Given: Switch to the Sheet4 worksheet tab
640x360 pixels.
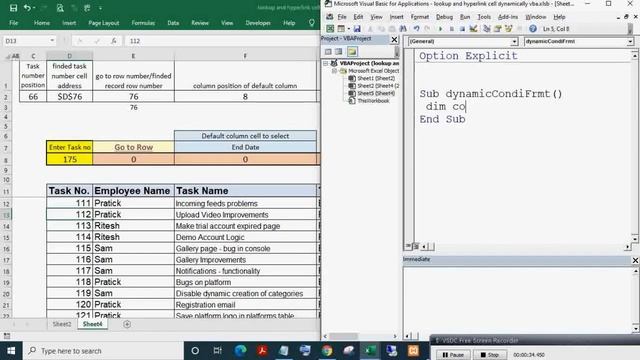Looking at the screenshot, I should click(x=93, y=324).
